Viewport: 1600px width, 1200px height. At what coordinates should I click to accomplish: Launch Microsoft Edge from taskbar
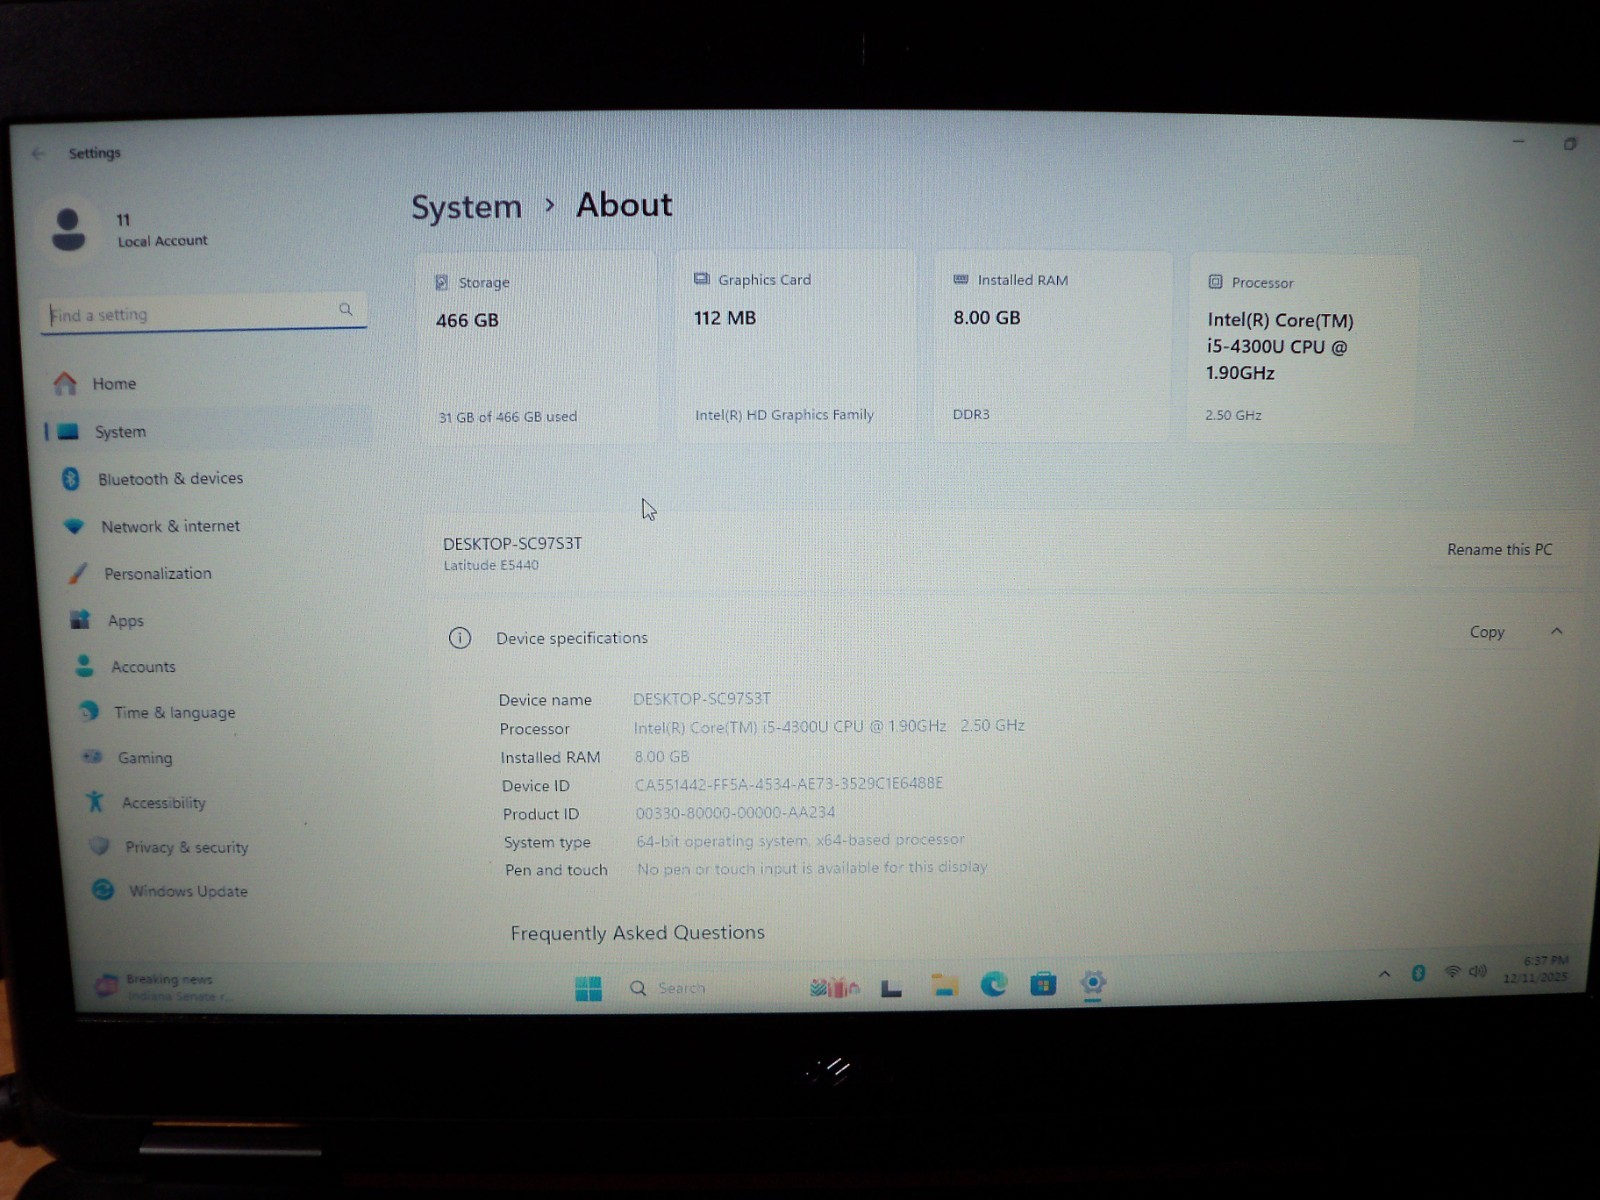coord(993,985)
